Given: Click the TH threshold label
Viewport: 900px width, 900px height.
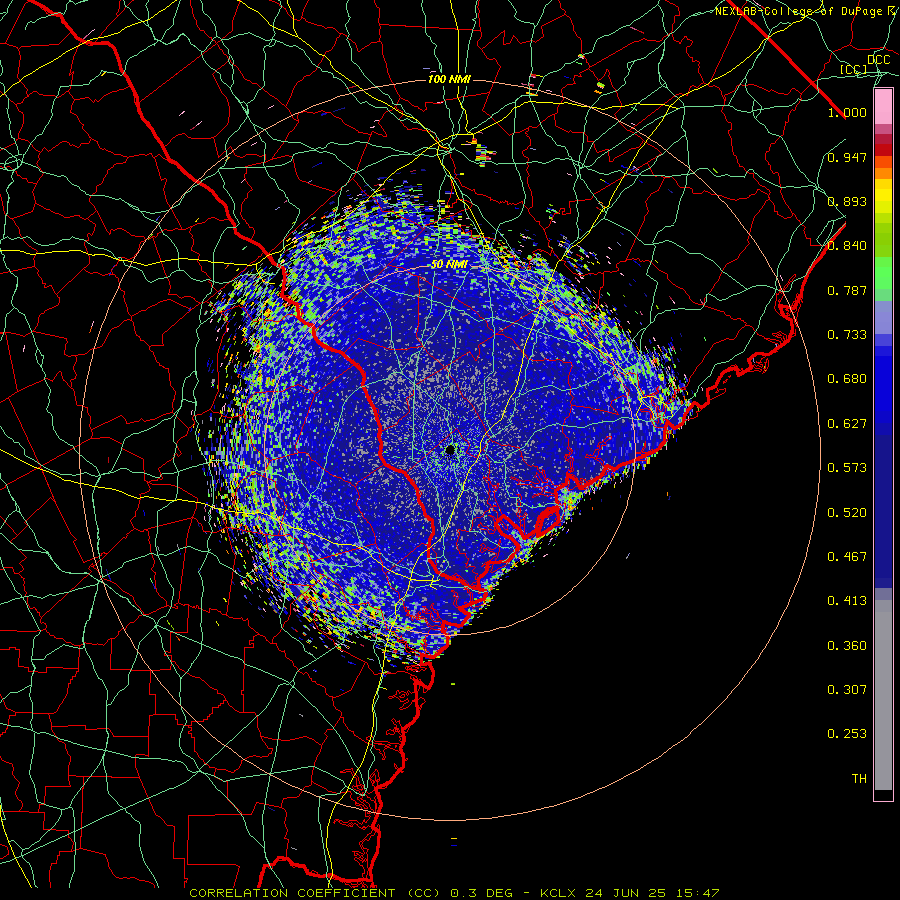Looking at the screenshot, I should click(x=859, y=779).
